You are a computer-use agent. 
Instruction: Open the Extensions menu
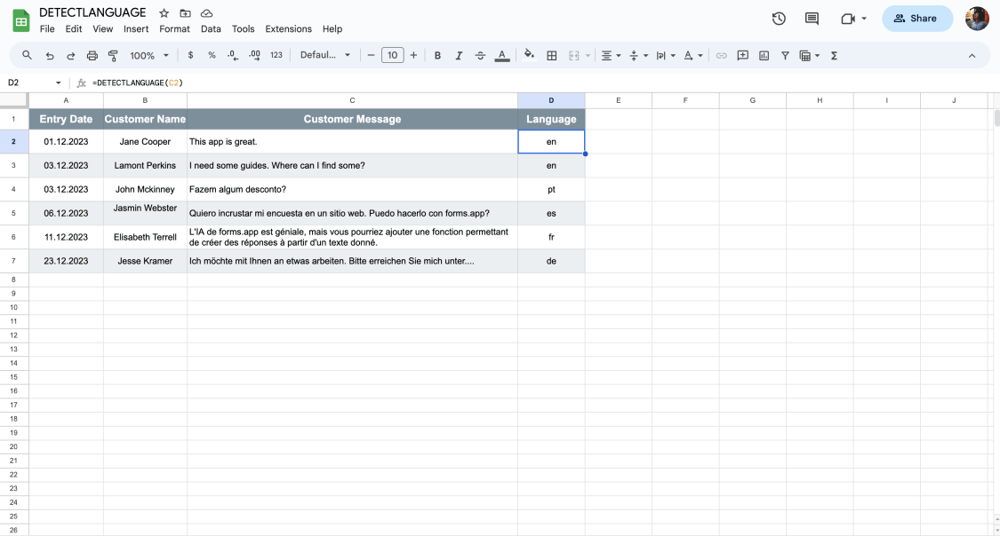click(288, 29)
